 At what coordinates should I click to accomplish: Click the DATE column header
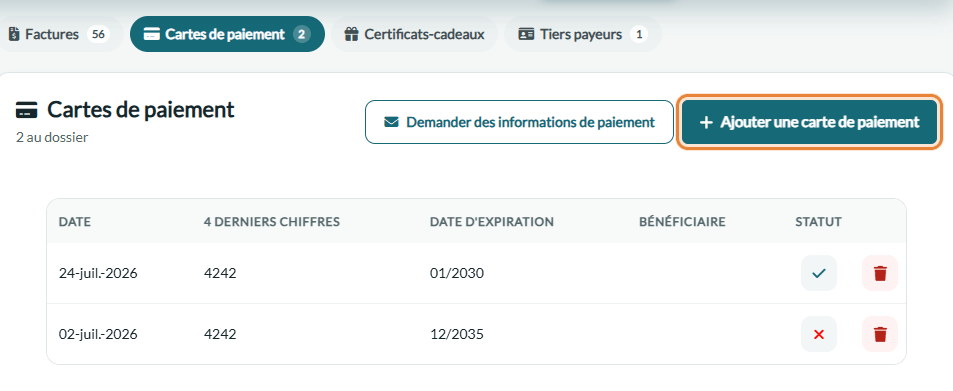[x=75, y=222]
